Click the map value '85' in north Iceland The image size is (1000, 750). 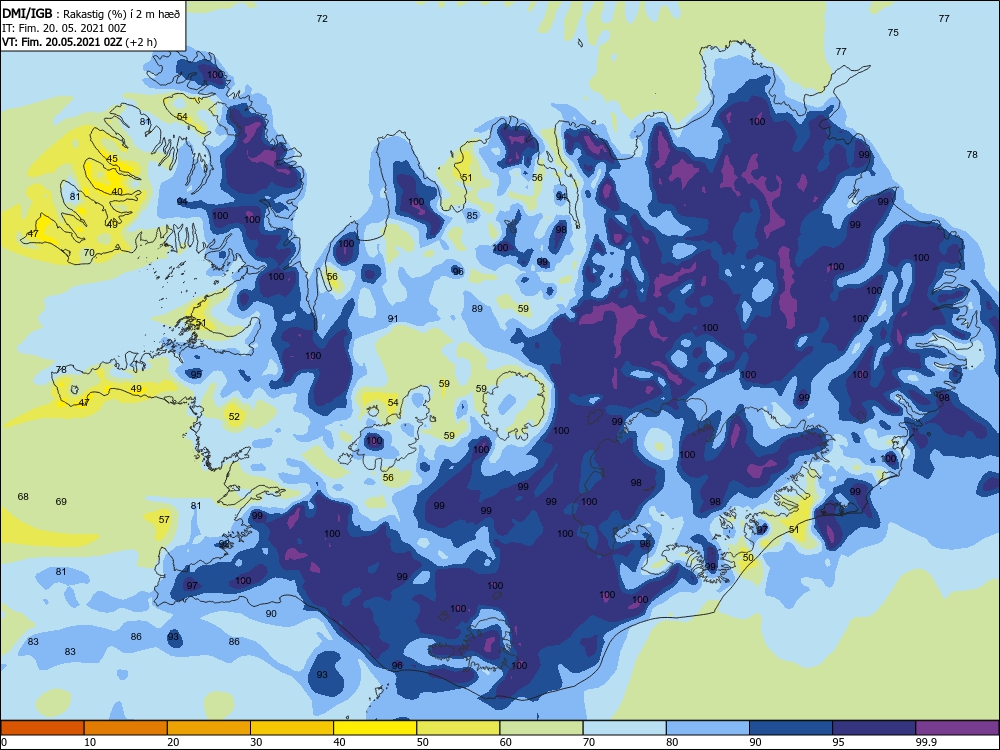472,216
